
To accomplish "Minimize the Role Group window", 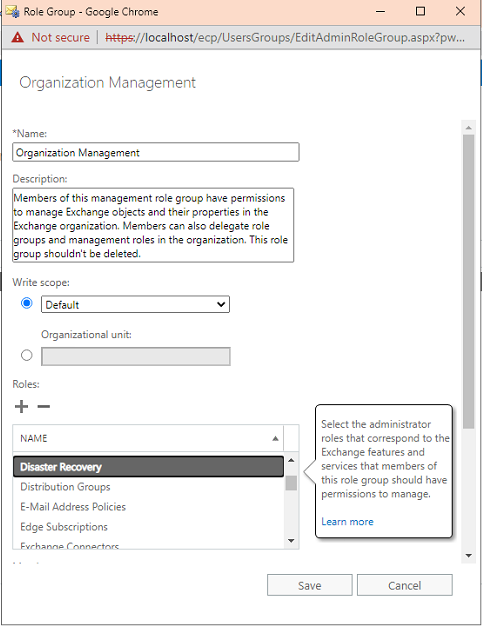I will pos(381,12).
